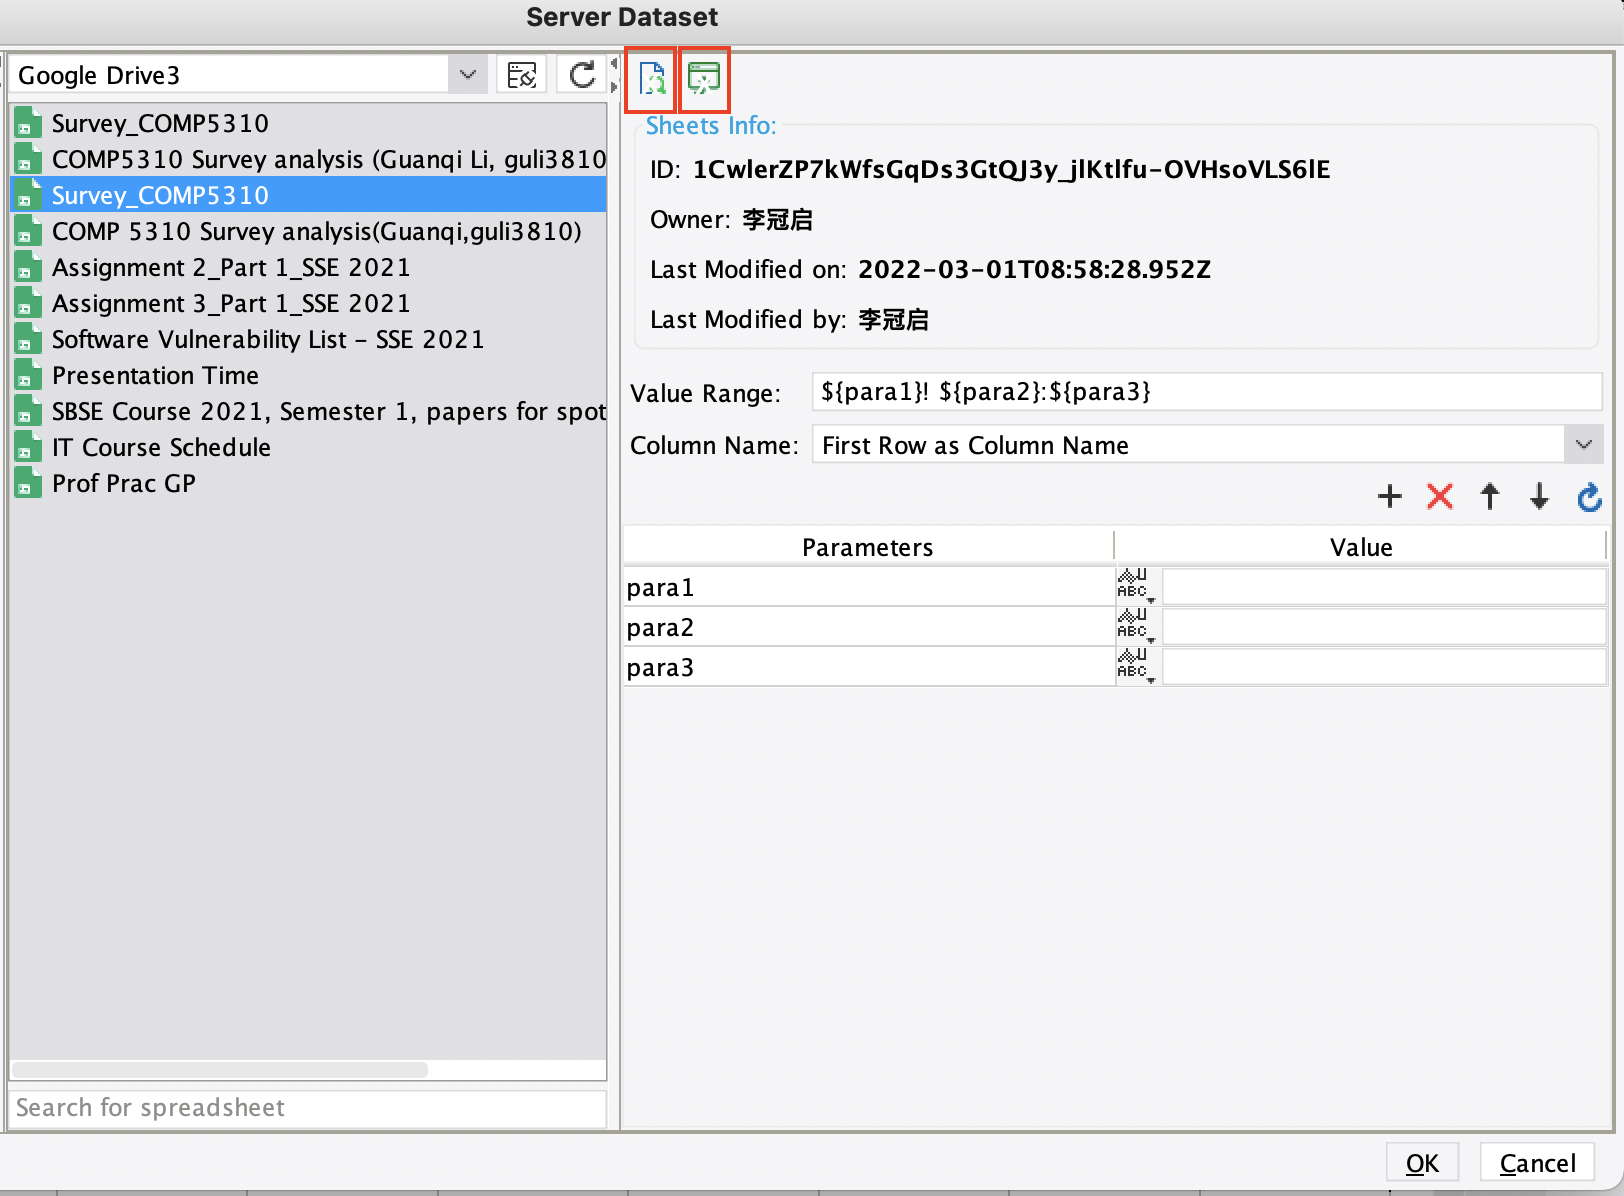Move a parameter up with the arrow icon
The width and height of the screenshot is (1624, 1196).
click(1489, 497)
